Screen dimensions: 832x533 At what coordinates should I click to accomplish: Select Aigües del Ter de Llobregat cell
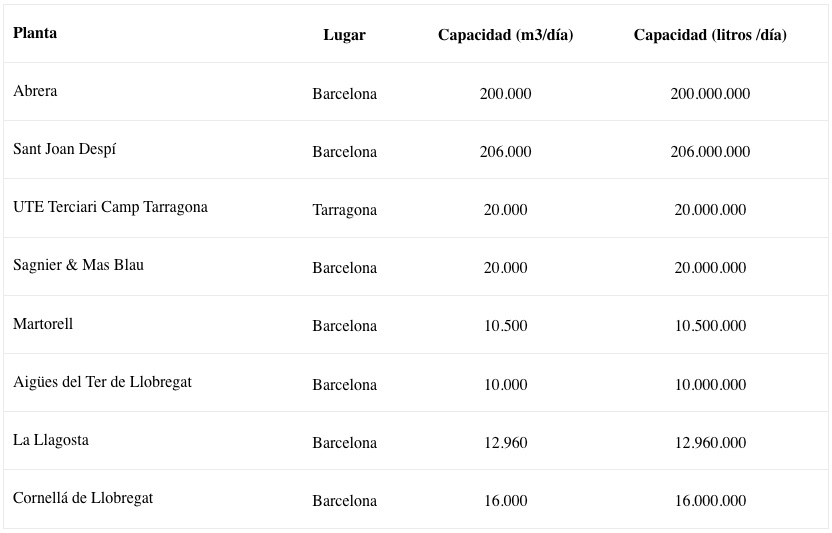(102, 382)
